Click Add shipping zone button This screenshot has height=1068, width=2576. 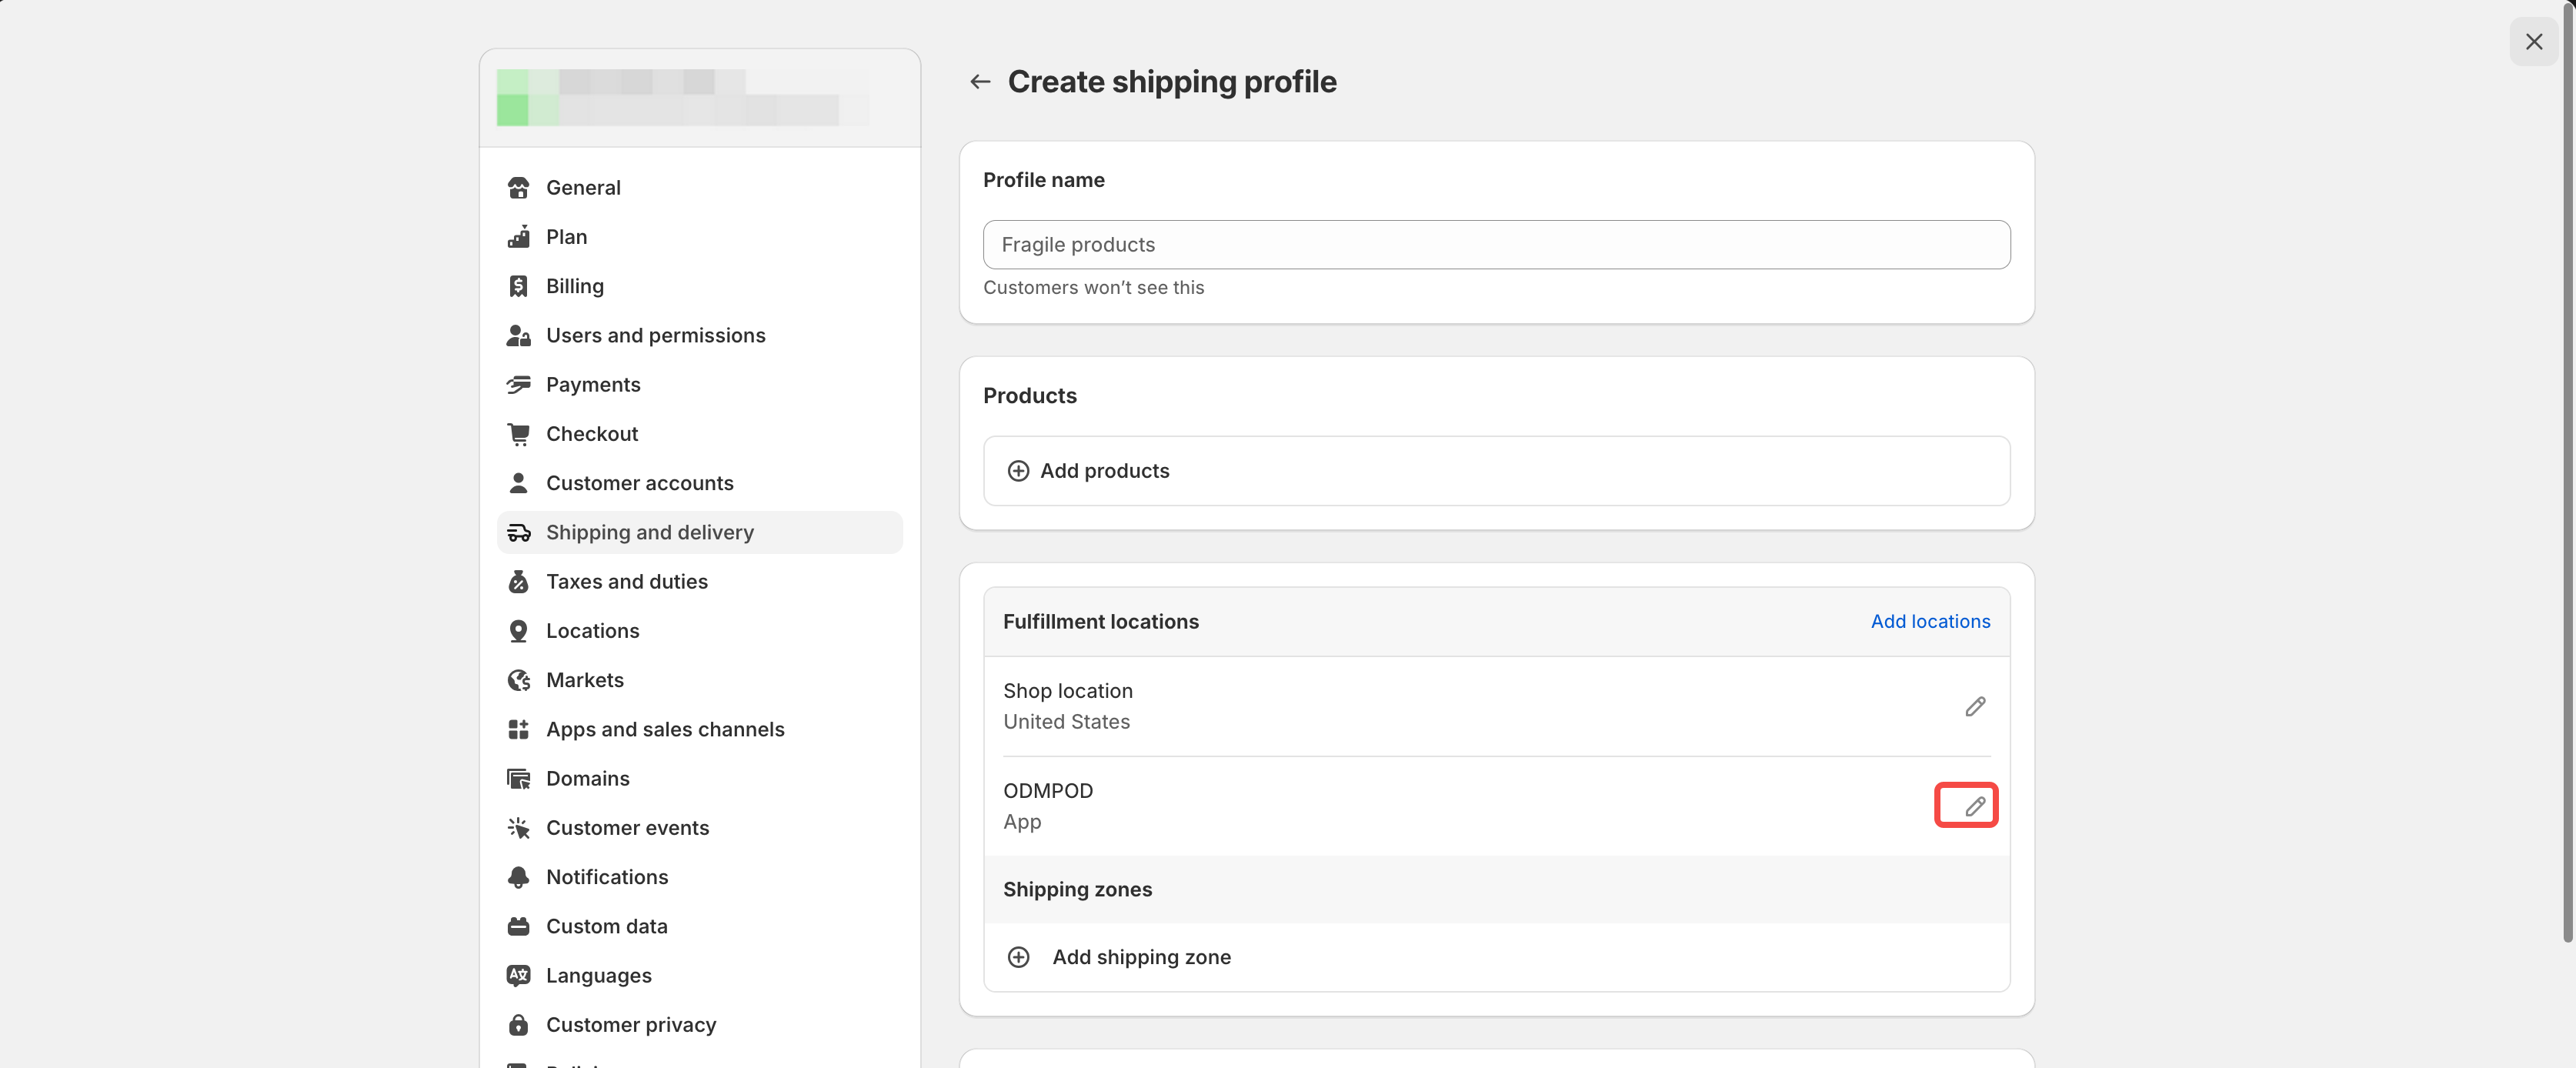point(1141,957)
